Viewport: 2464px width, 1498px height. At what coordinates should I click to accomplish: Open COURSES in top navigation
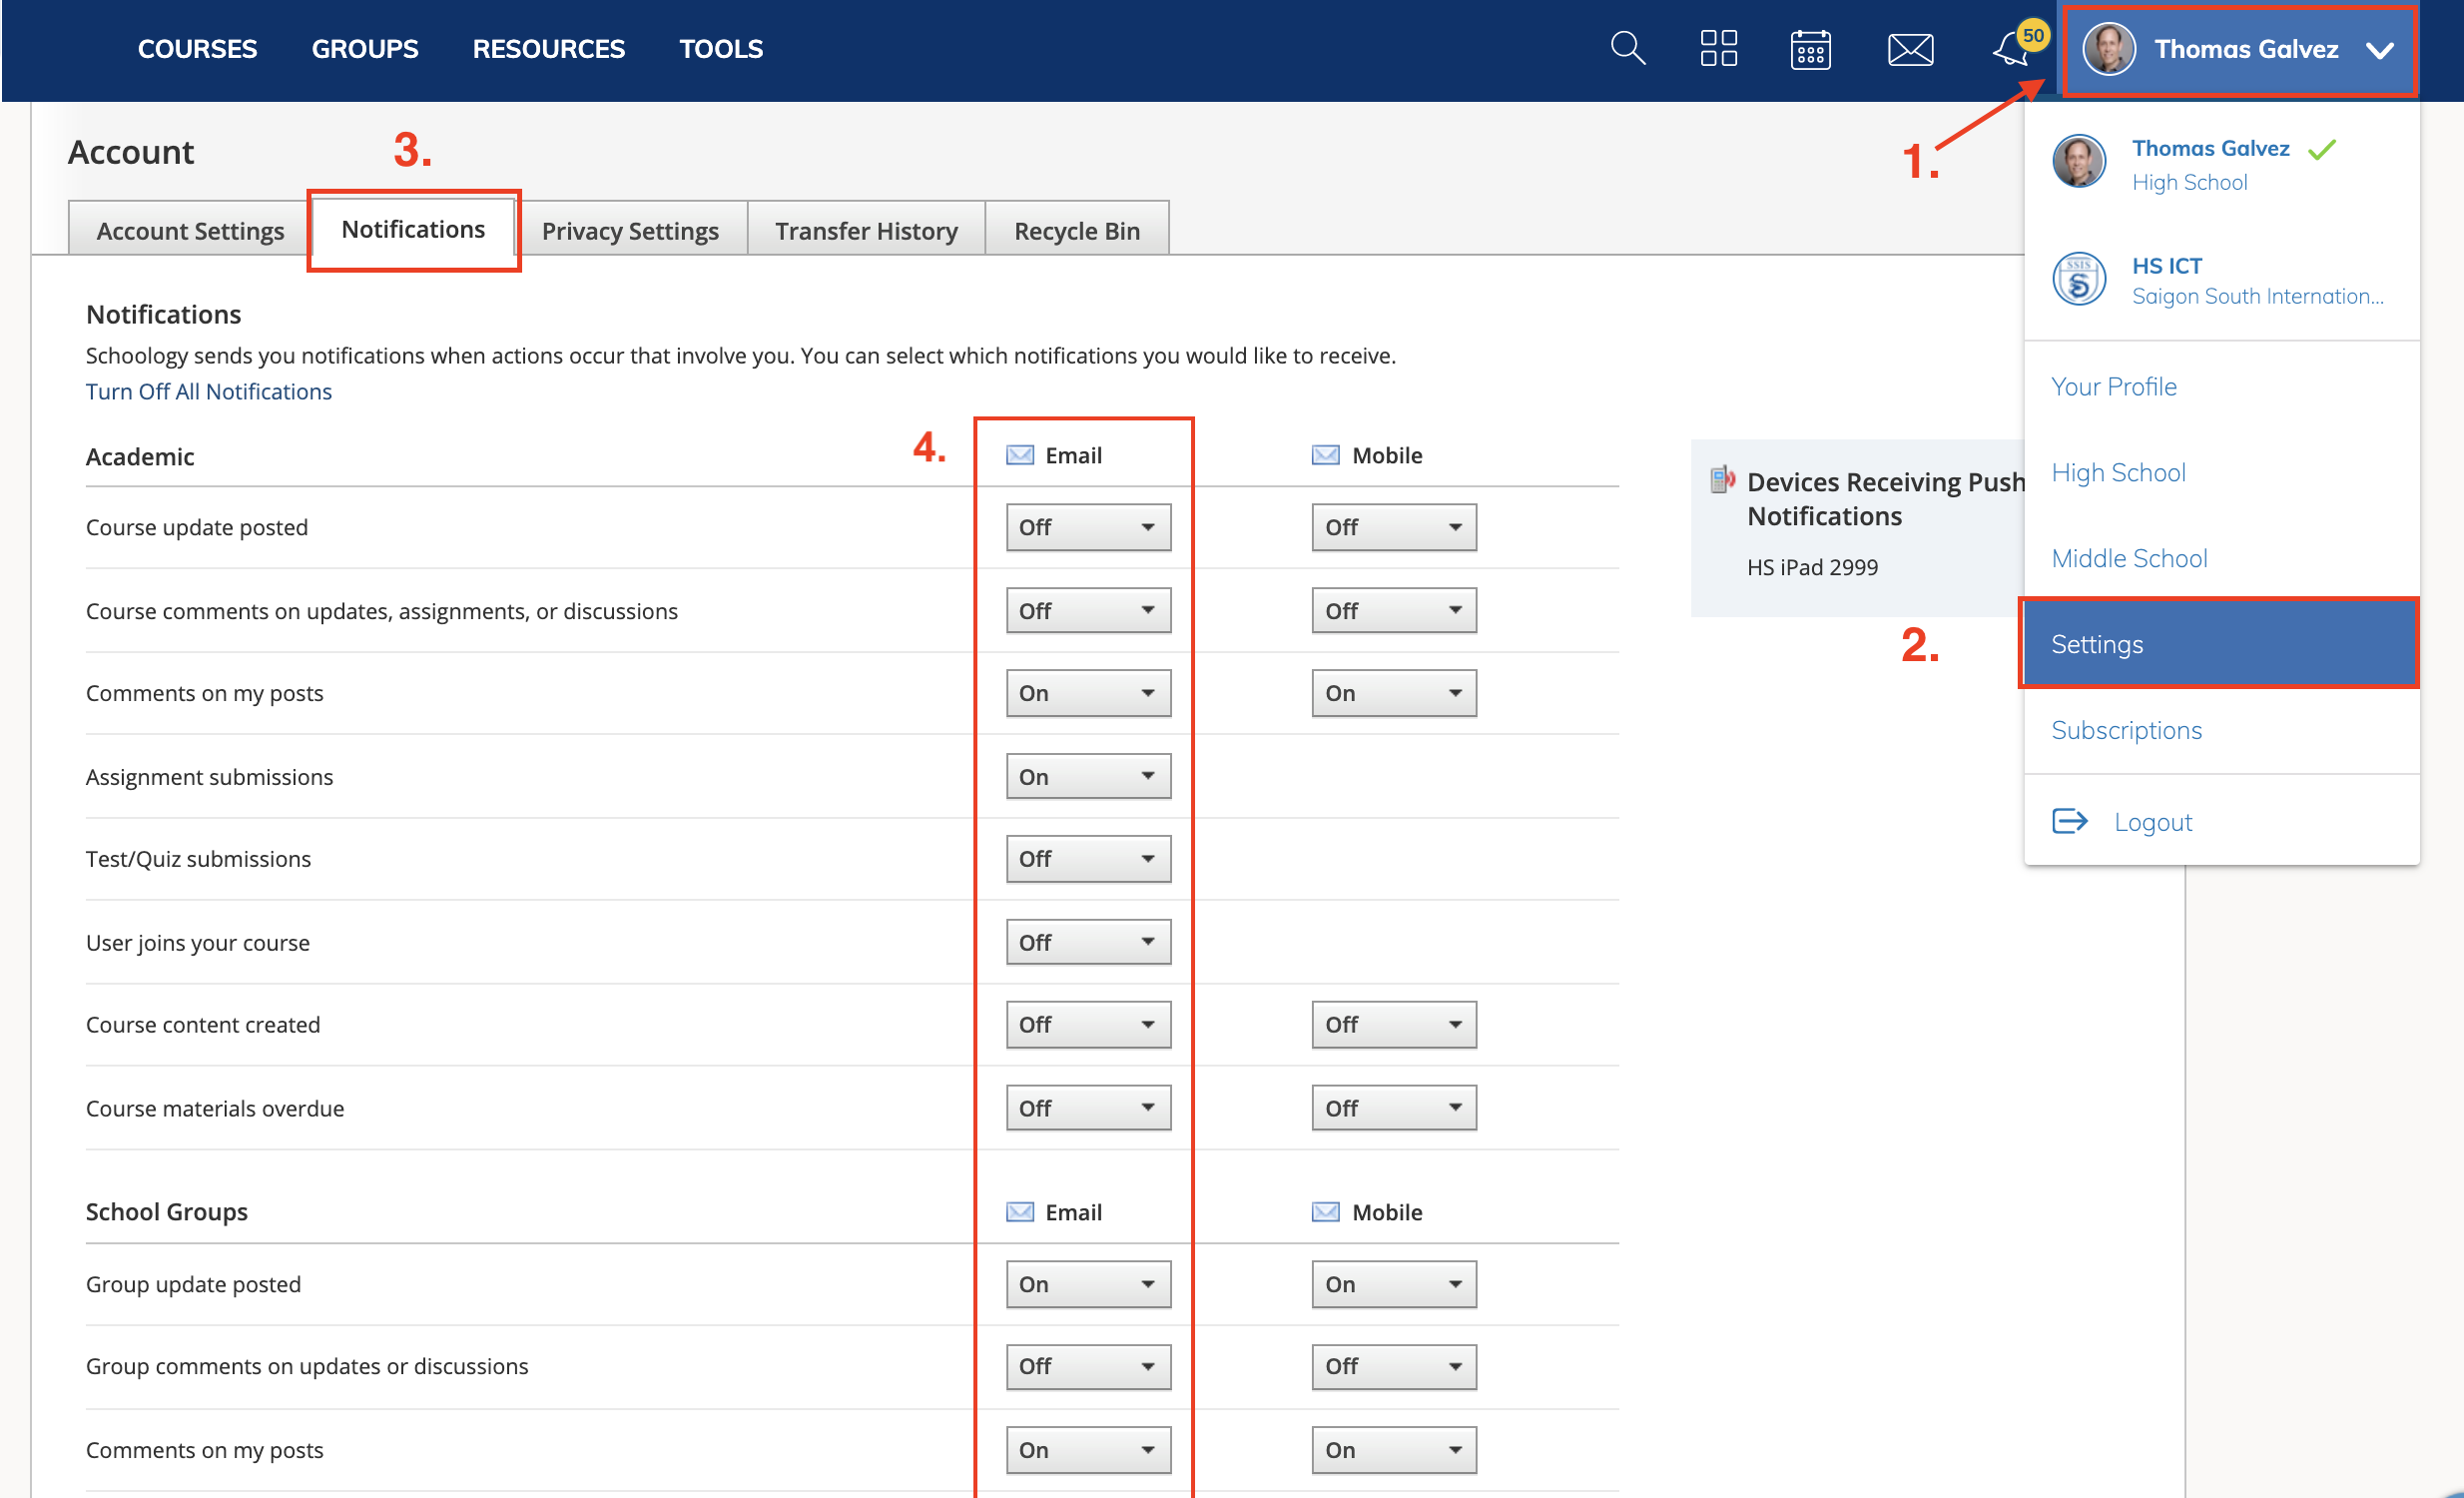click(x=197, y=48)
